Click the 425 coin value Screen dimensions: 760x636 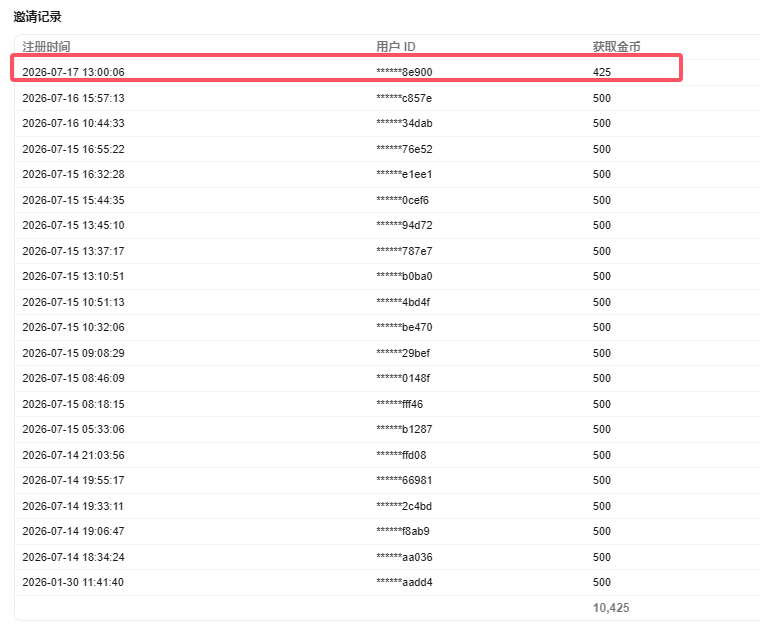click(x=602, y=72)
